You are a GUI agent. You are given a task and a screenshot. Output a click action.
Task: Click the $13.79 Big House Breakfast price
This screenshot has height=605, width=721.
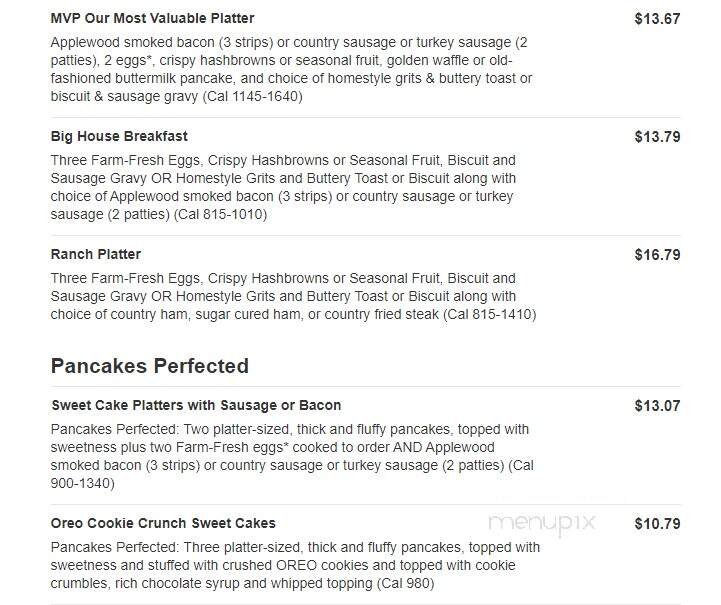click(x=657, y=136)
